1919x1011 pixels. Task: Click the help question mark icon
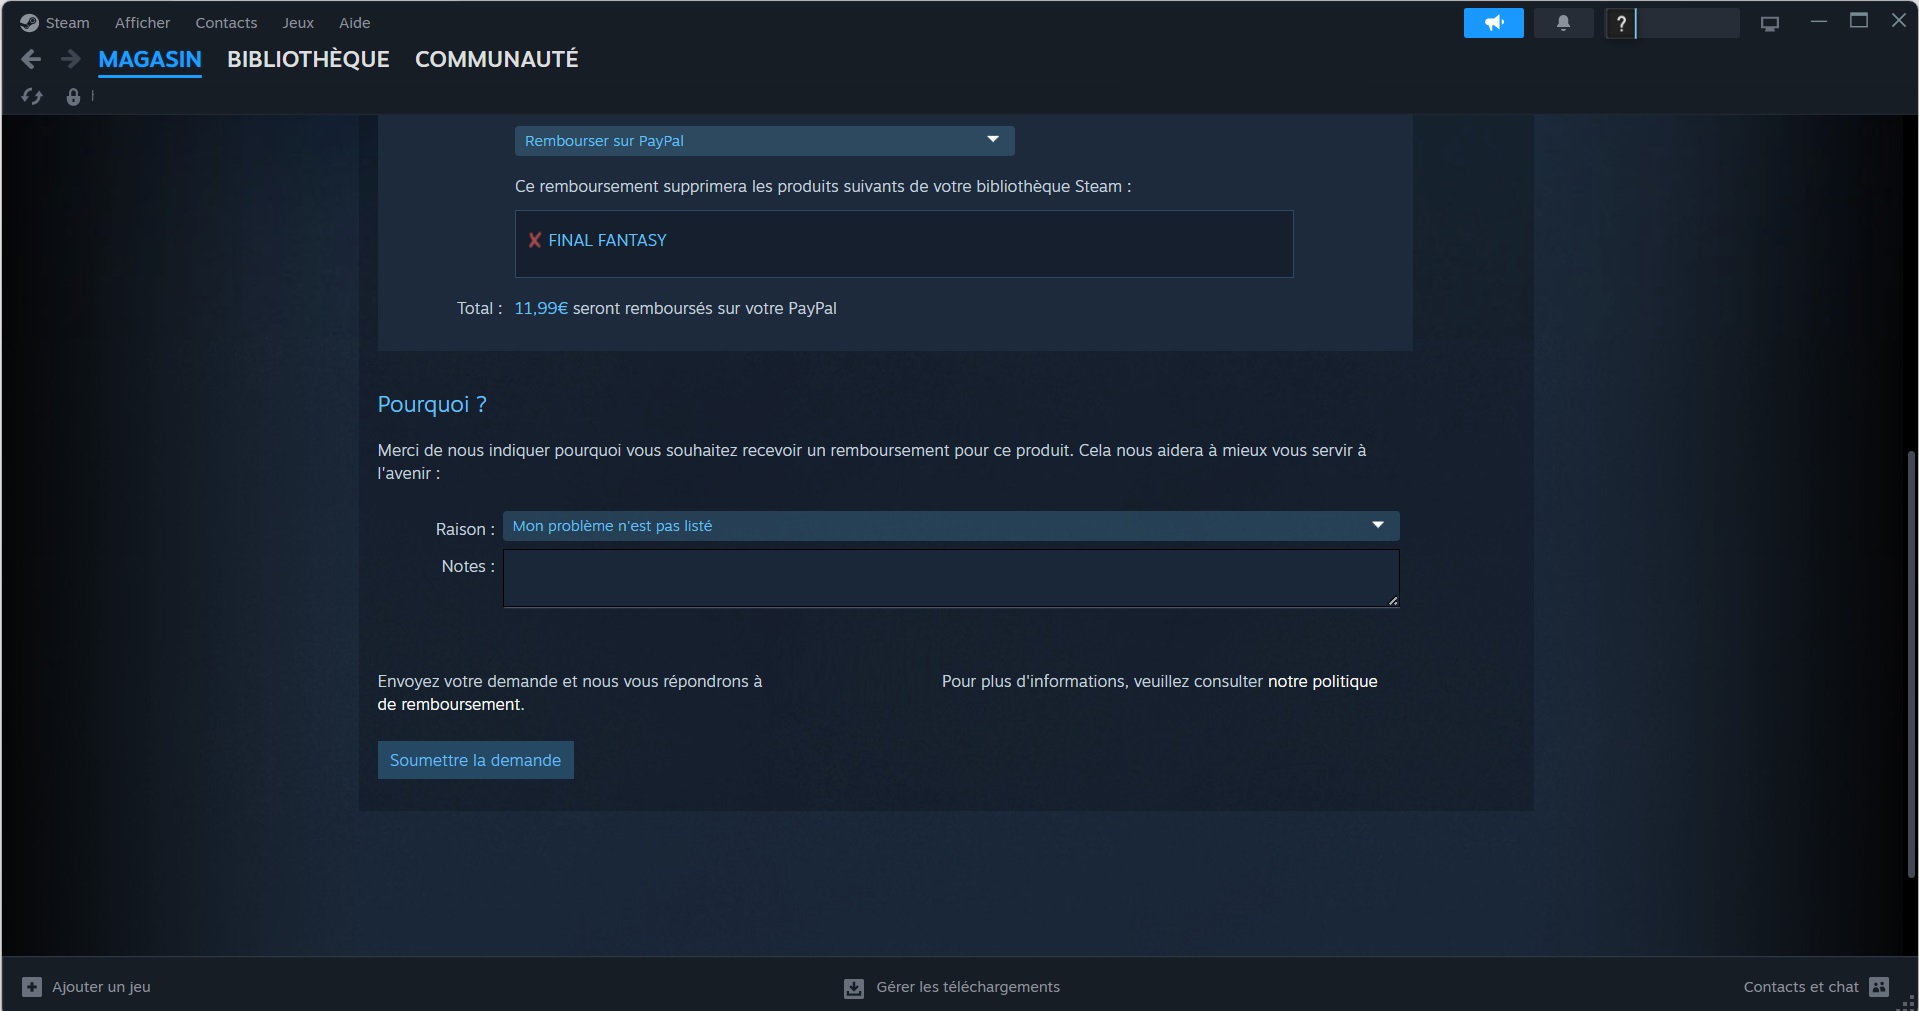click(1620, 22)
